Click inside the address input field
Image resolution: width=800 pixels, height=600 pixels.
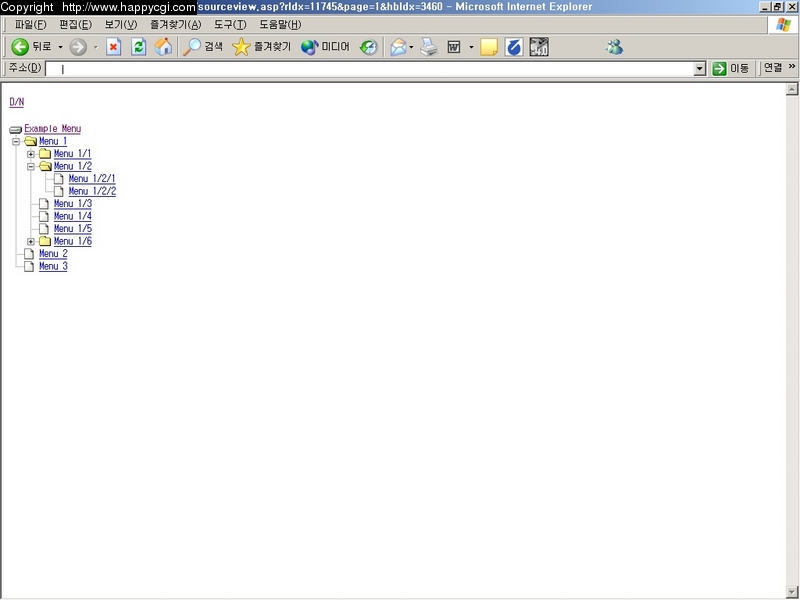click(x=370, y=68)
